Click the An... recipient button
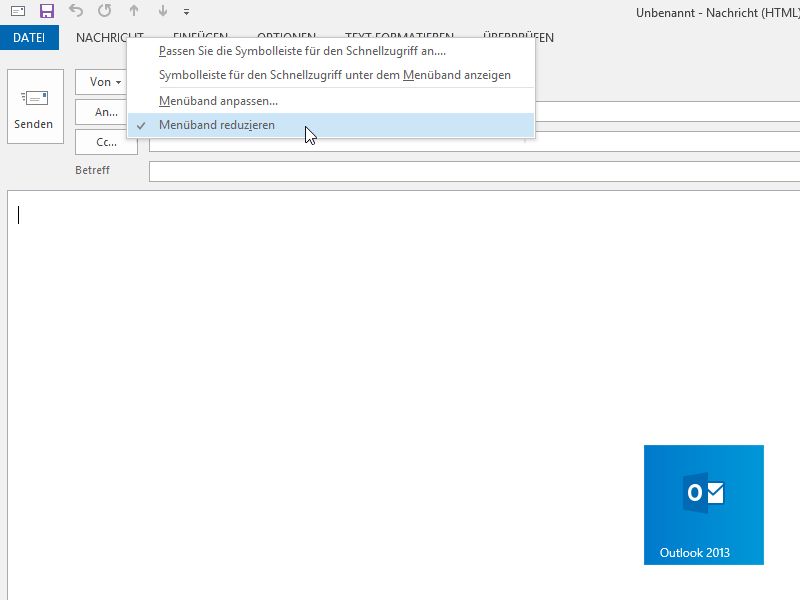The height and width of the screenshot is (600, 800). pyautogui.click(x=101, y=112)
